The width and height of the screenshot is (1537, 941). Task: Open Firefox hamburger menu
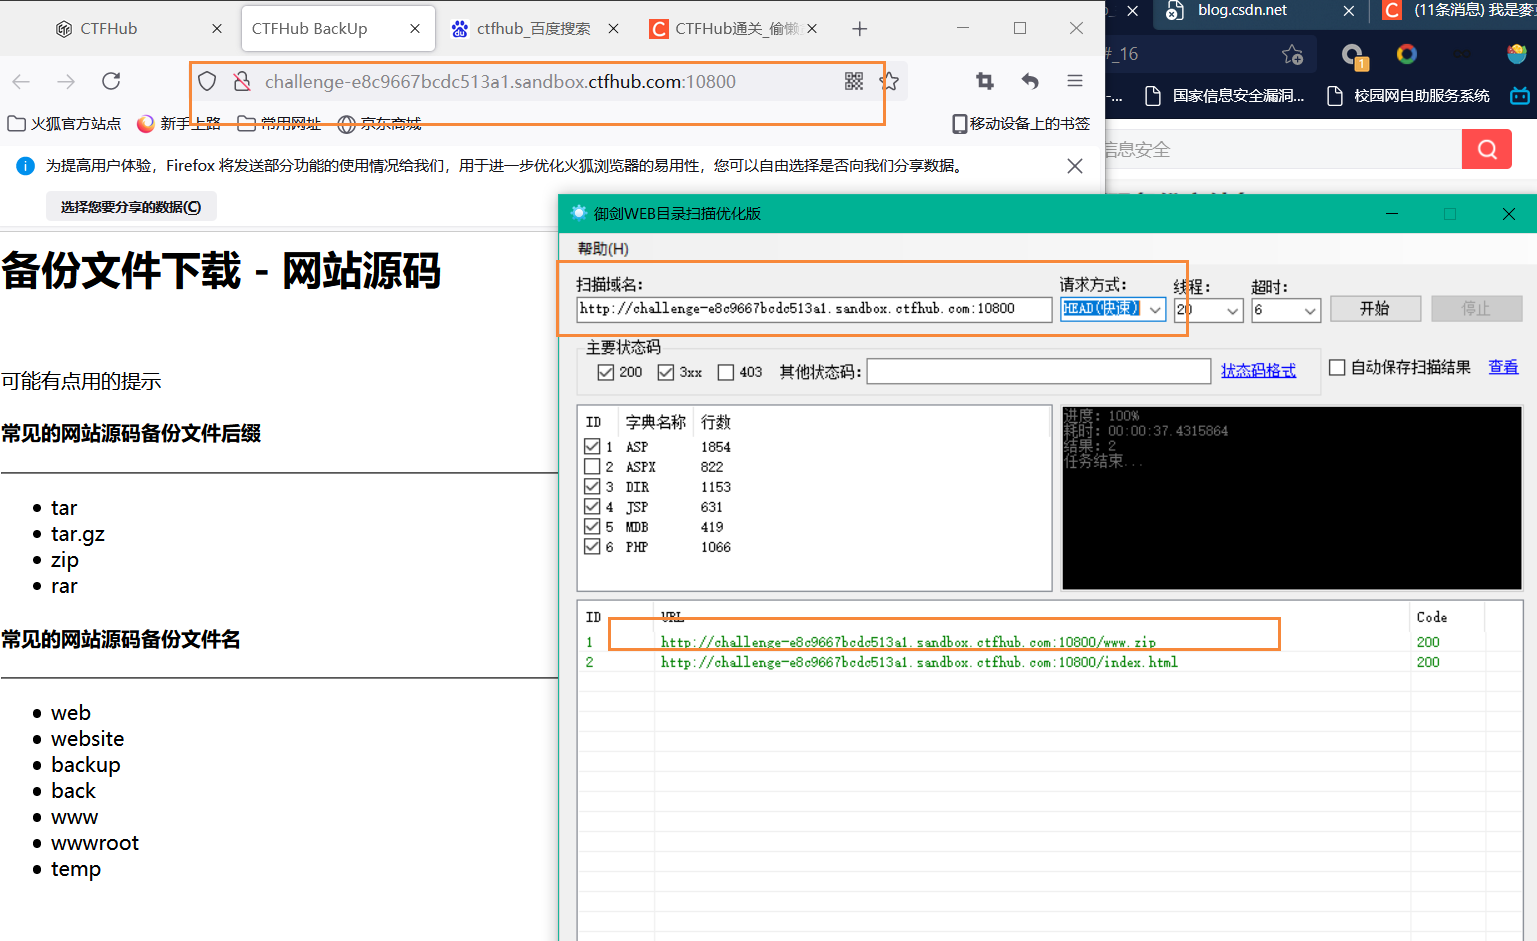(x=1075, y=81)
